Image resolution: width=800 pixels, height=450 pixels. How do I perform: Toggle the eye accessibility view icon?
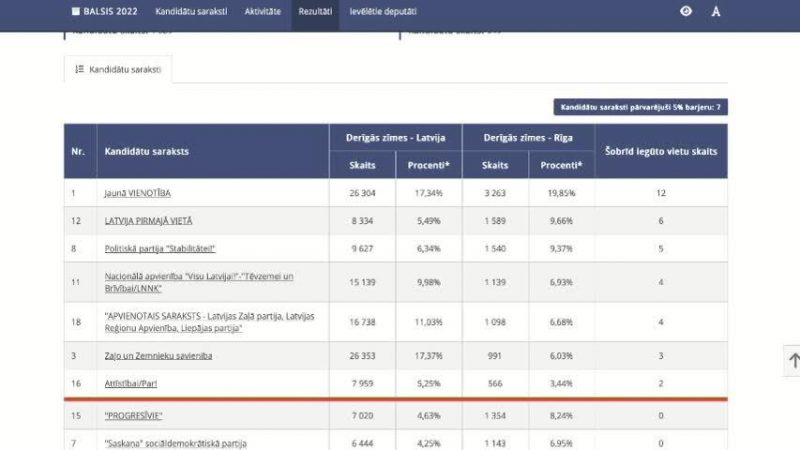[x=686, y=12]
